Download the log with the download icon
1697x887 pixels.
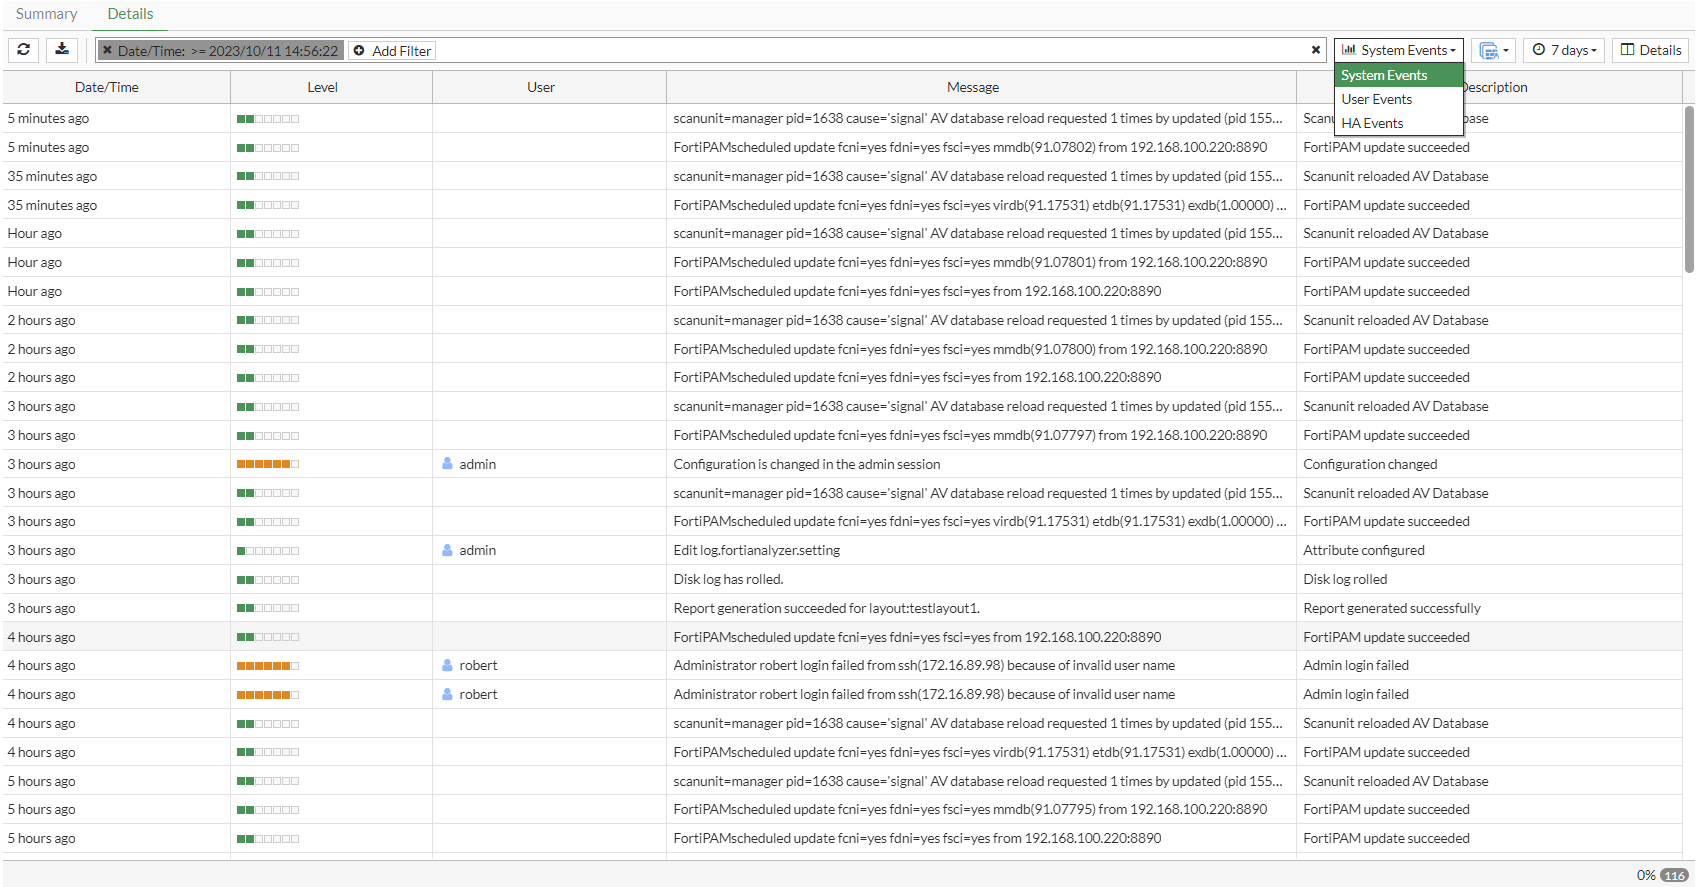(x=62, y=50)
